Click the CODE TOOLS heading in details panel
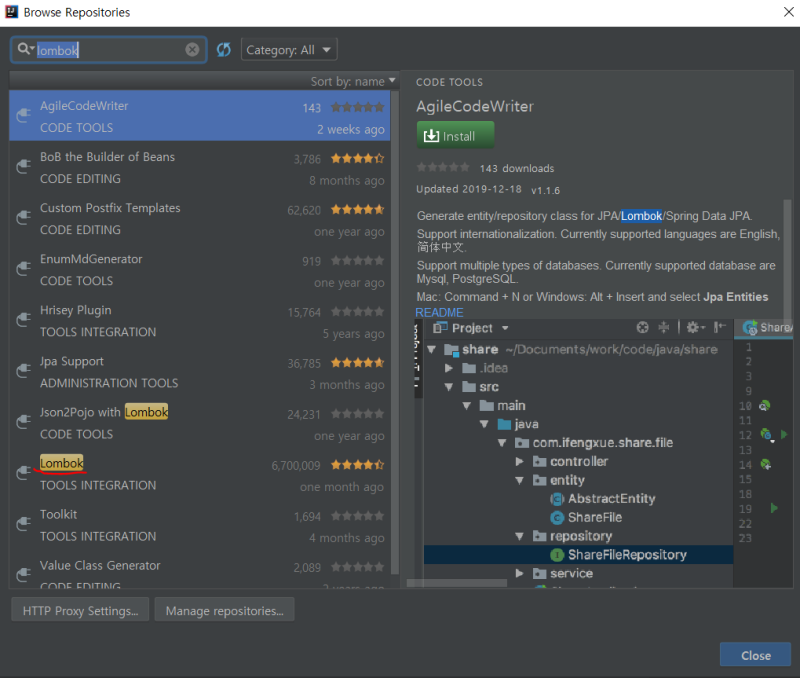 [x=449, y=82]
